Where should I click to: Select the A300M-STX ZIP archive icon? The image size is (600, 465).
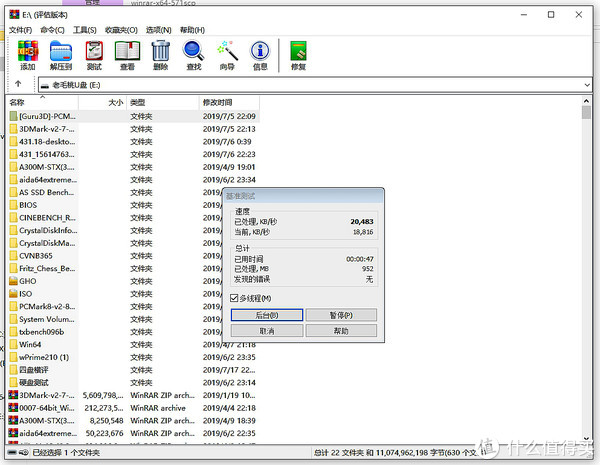13,420
